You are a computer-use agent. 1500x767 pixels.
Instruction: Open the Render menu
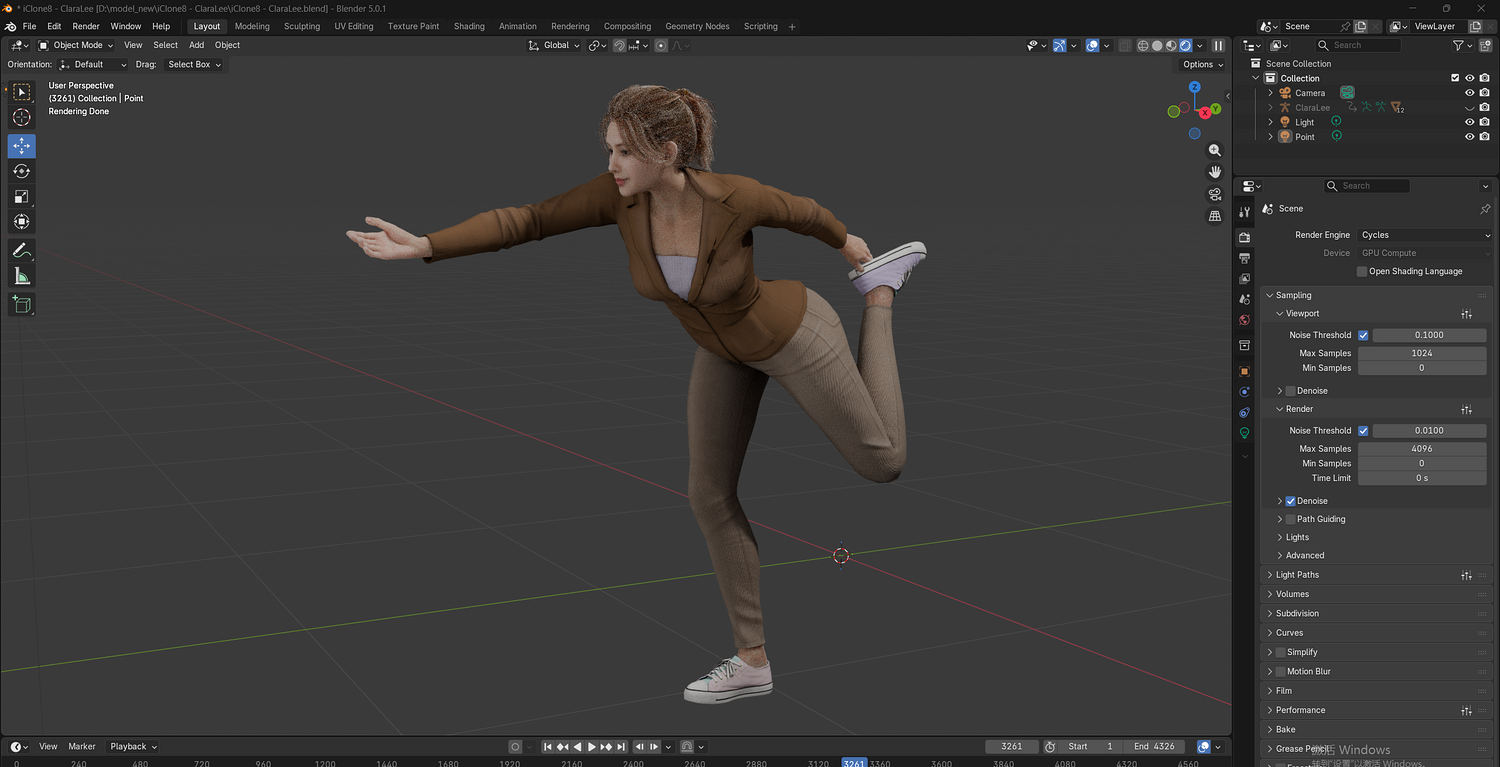[86, 26]
